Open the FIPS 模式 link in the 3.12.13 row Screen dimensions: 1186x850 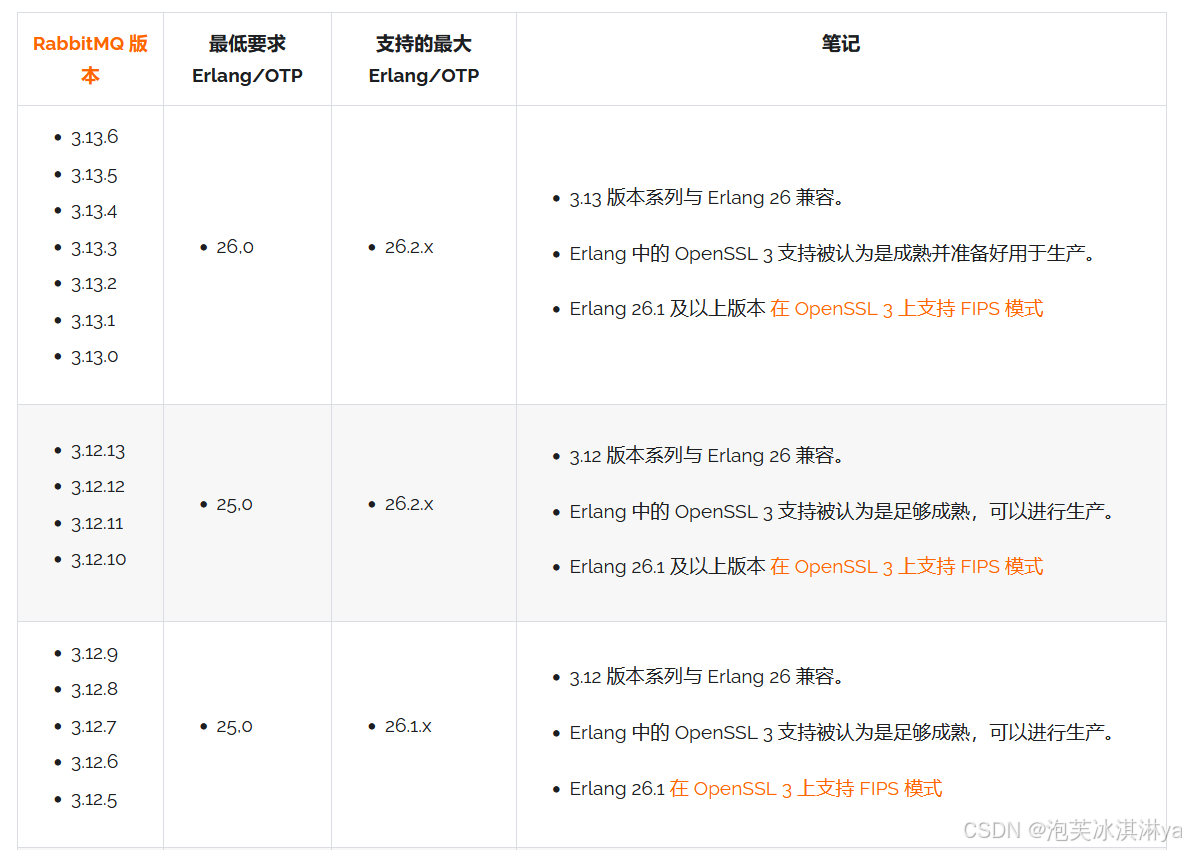[906, 566]
